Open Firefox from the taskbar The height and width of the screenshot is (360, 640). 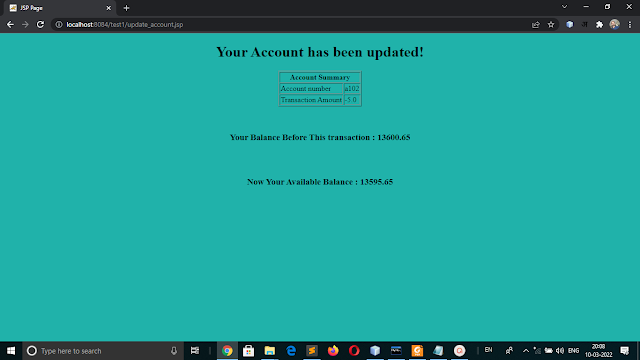tap(333, 351)
